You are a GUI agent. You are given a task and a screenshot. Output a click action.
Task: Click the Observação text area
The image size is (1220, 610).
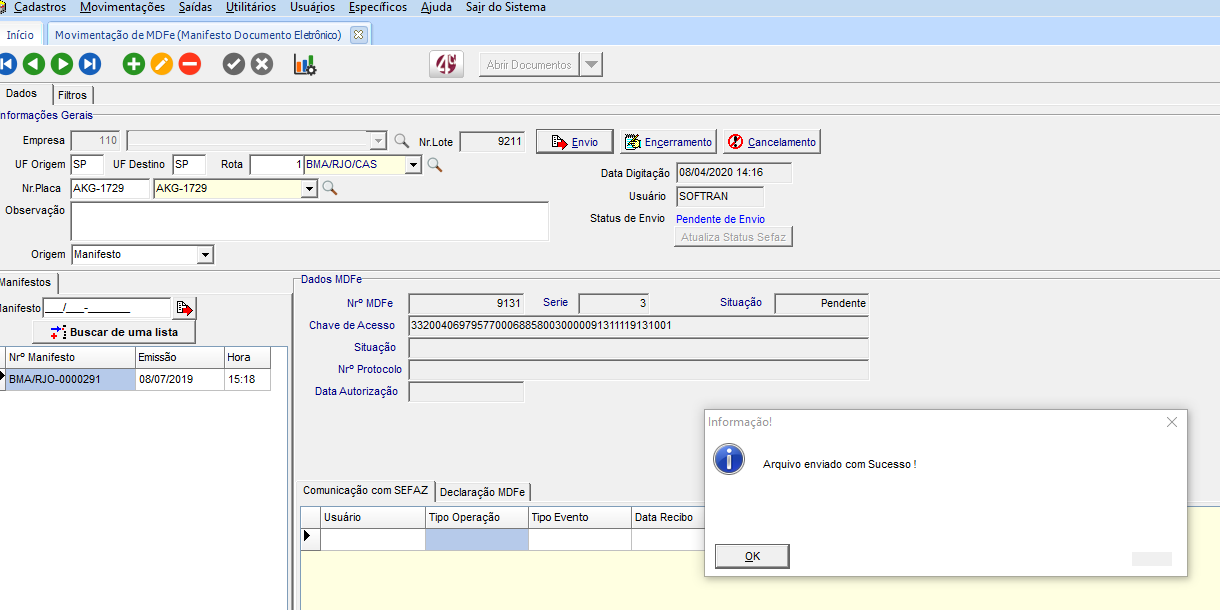pyautogui.click(x=310, y=221)
